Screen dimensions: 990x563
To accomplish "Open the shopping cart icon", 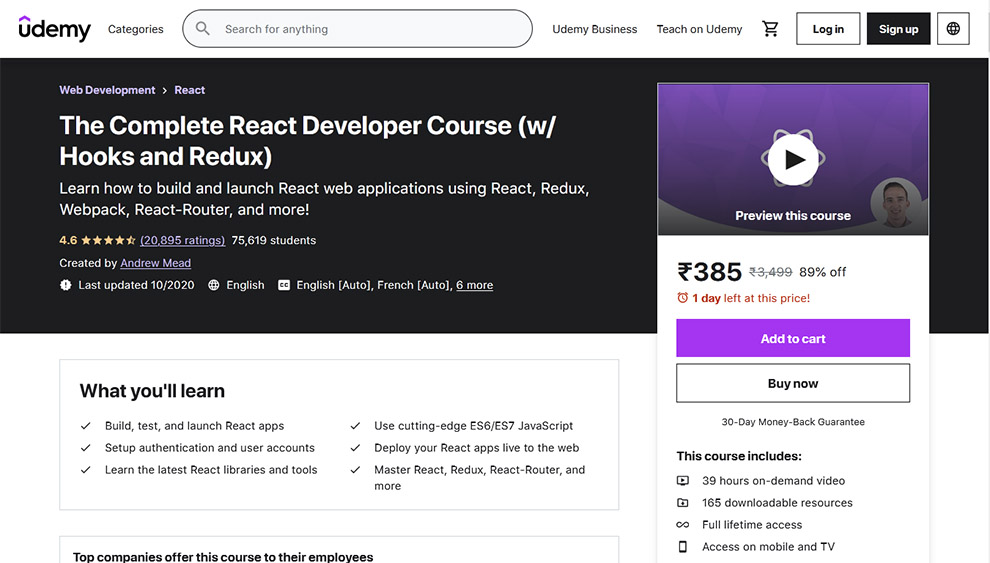I will tap(770, 28).
